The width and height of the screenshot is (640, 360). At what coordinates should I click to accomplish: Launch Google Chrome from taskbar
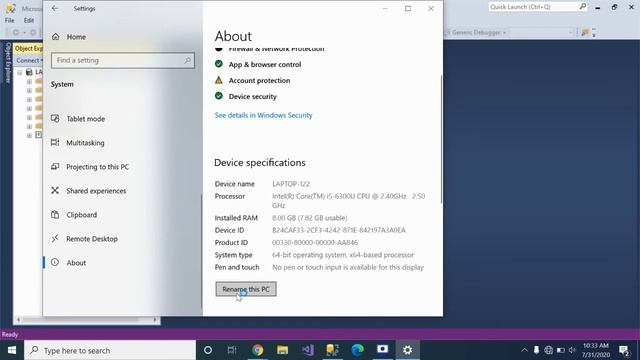click(258, 350)
